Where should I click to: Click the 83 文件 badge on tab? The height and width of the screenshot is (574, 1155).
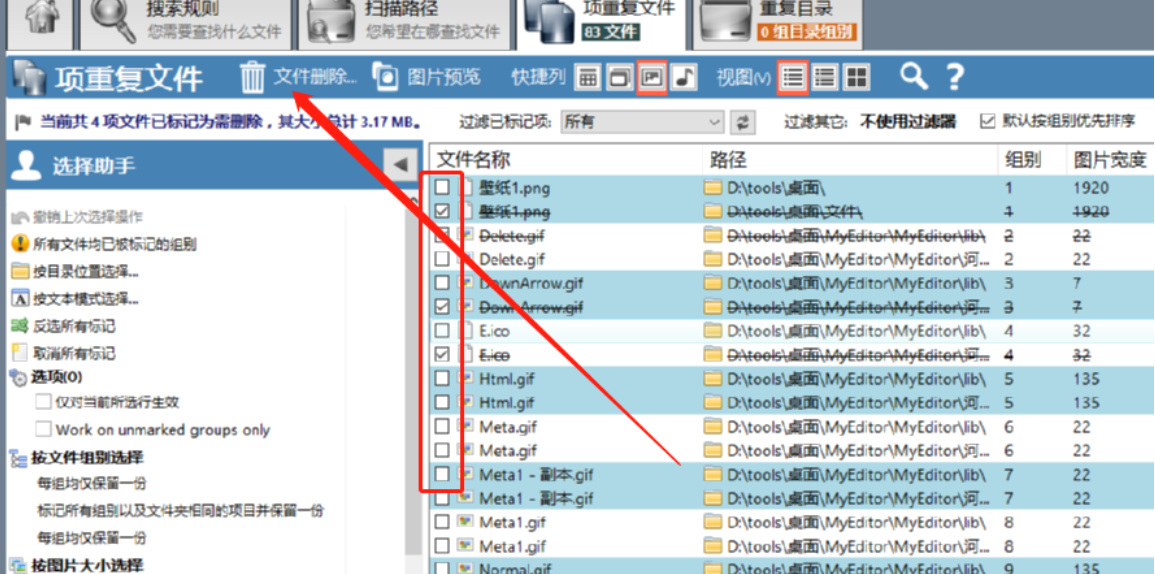coord(610,32)
